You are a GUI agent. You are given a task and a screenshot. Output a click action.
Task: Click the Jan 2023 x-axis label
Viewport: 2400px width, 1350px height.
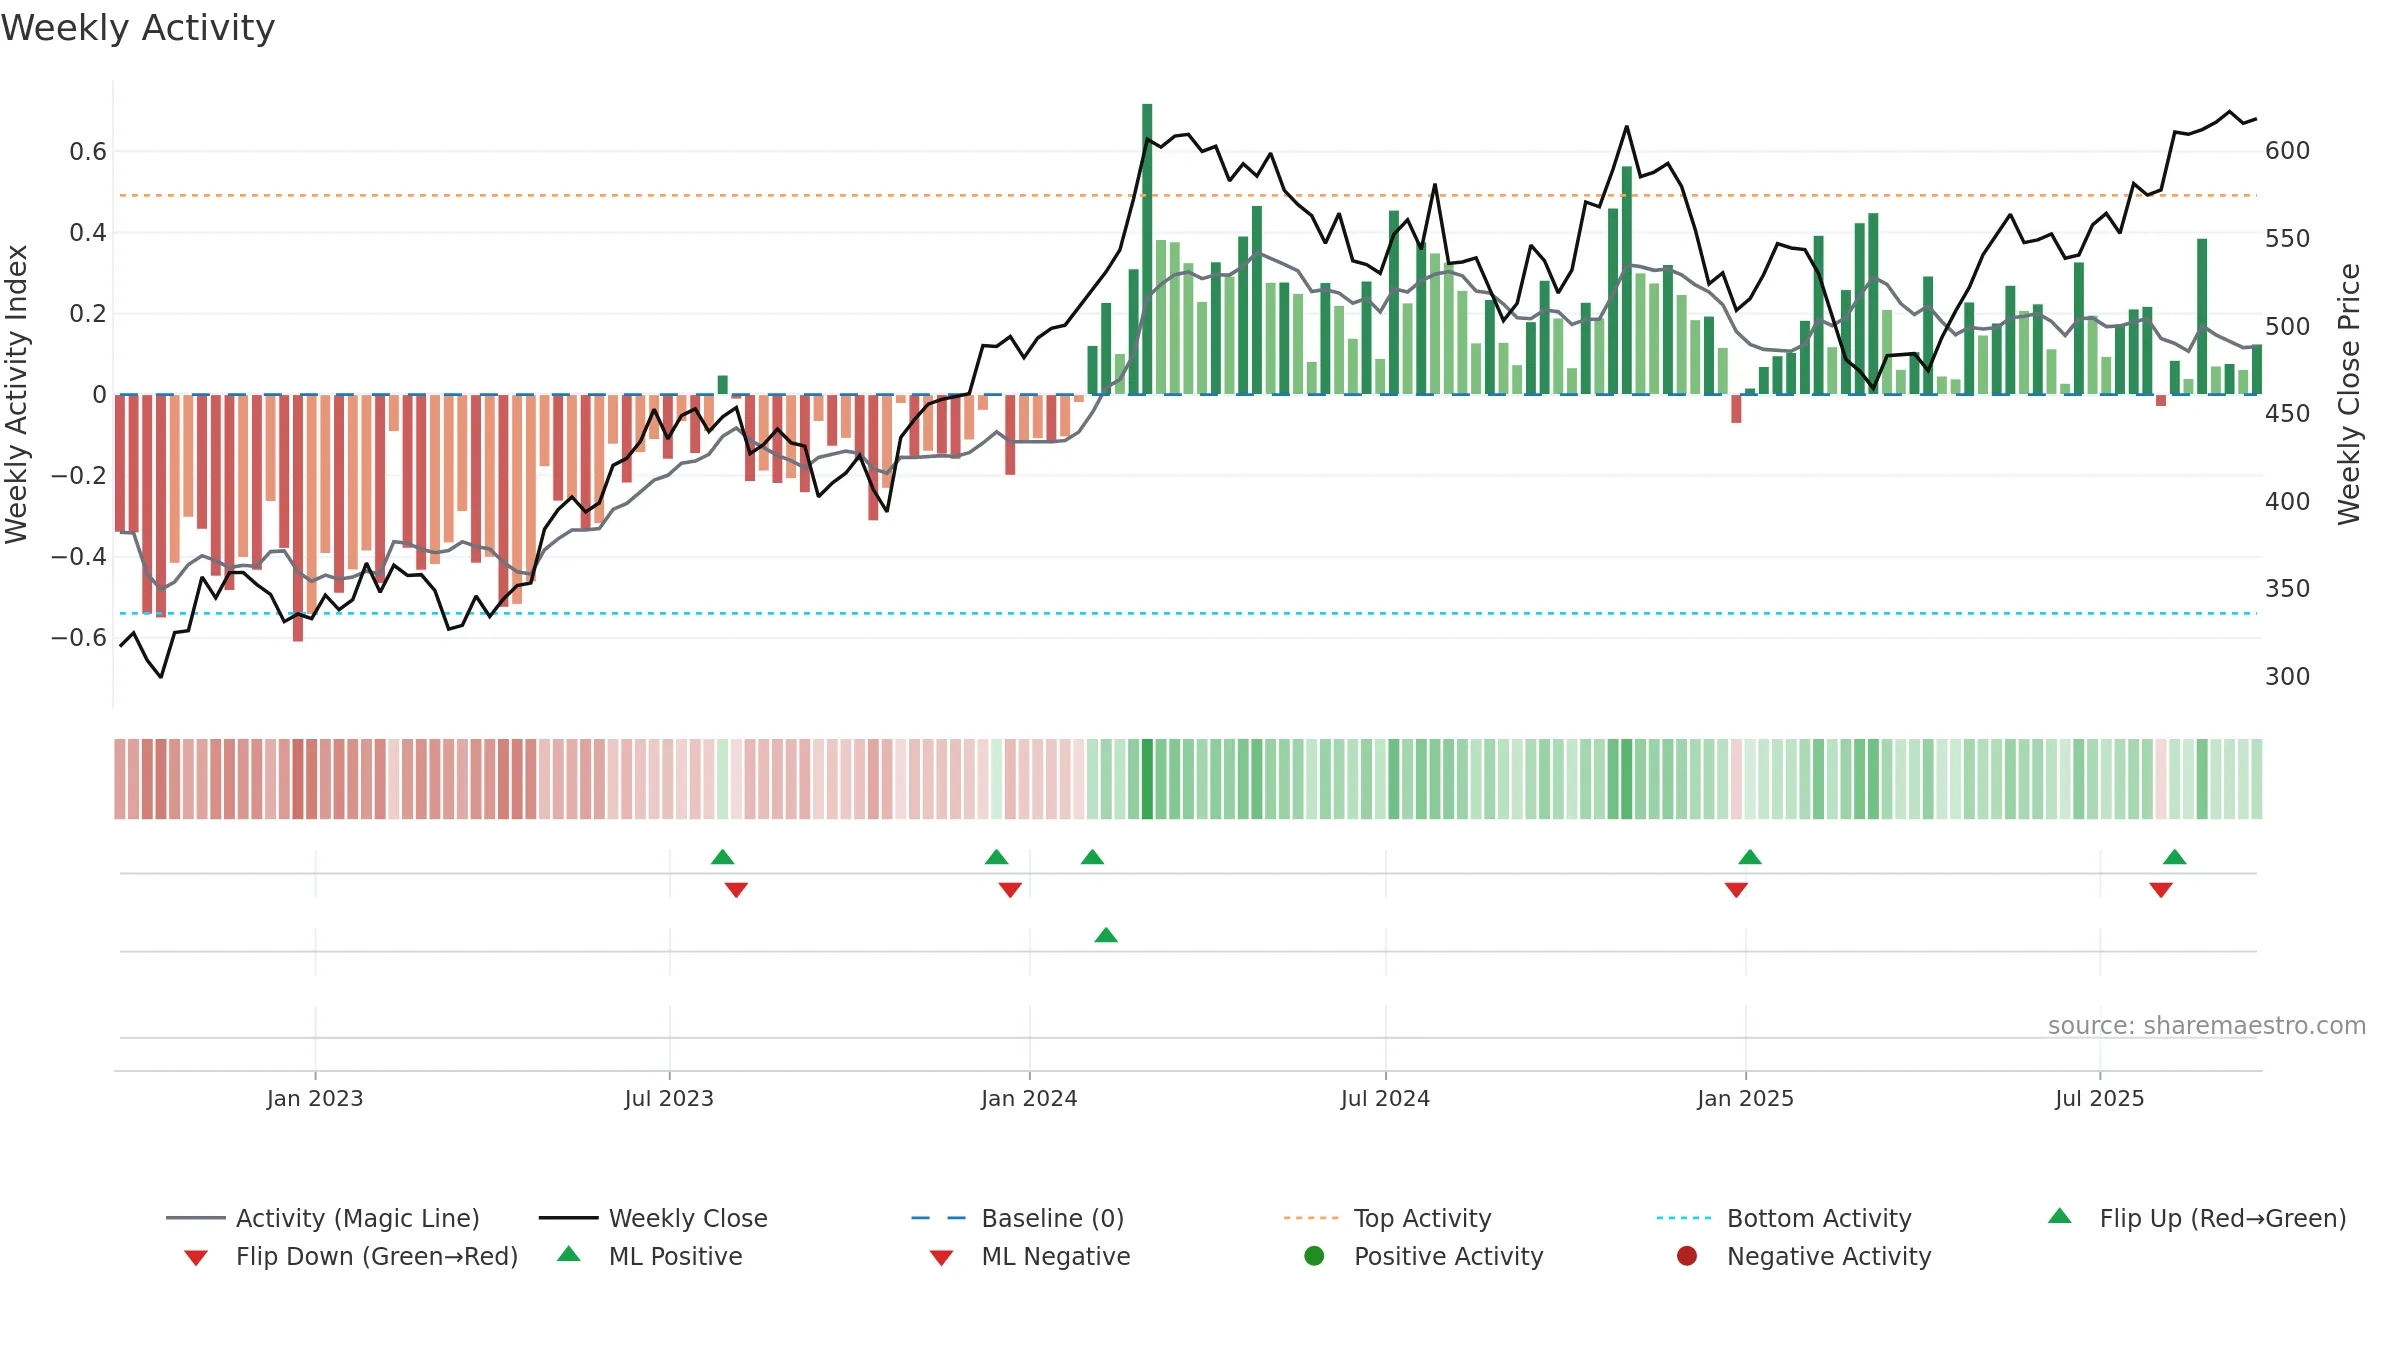pos(315,1099)
